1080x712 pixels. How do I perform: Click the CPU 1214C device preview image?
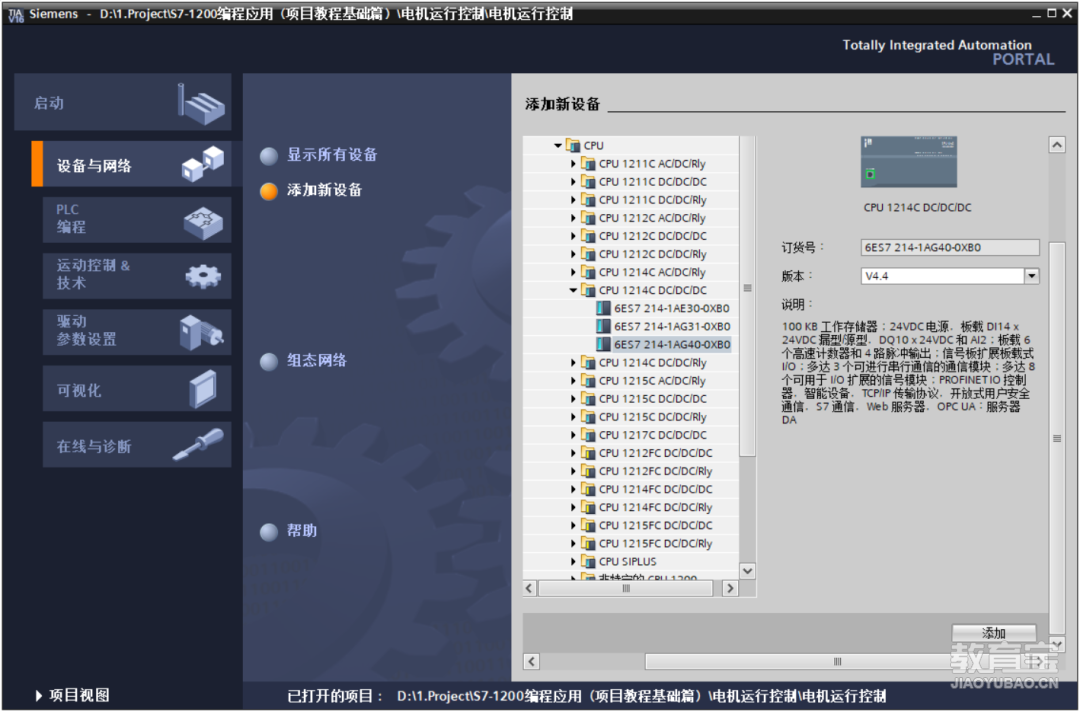point(908,162)
